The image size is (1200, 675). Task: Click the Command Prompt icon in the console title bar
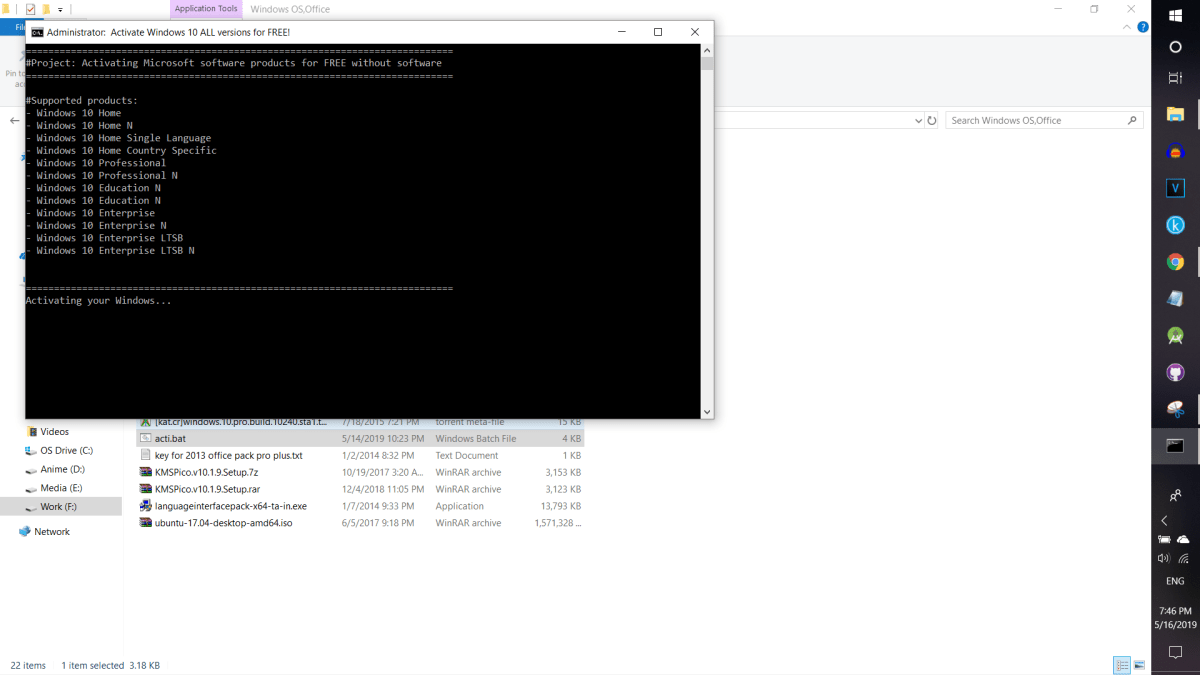click(x=35, y=32)
